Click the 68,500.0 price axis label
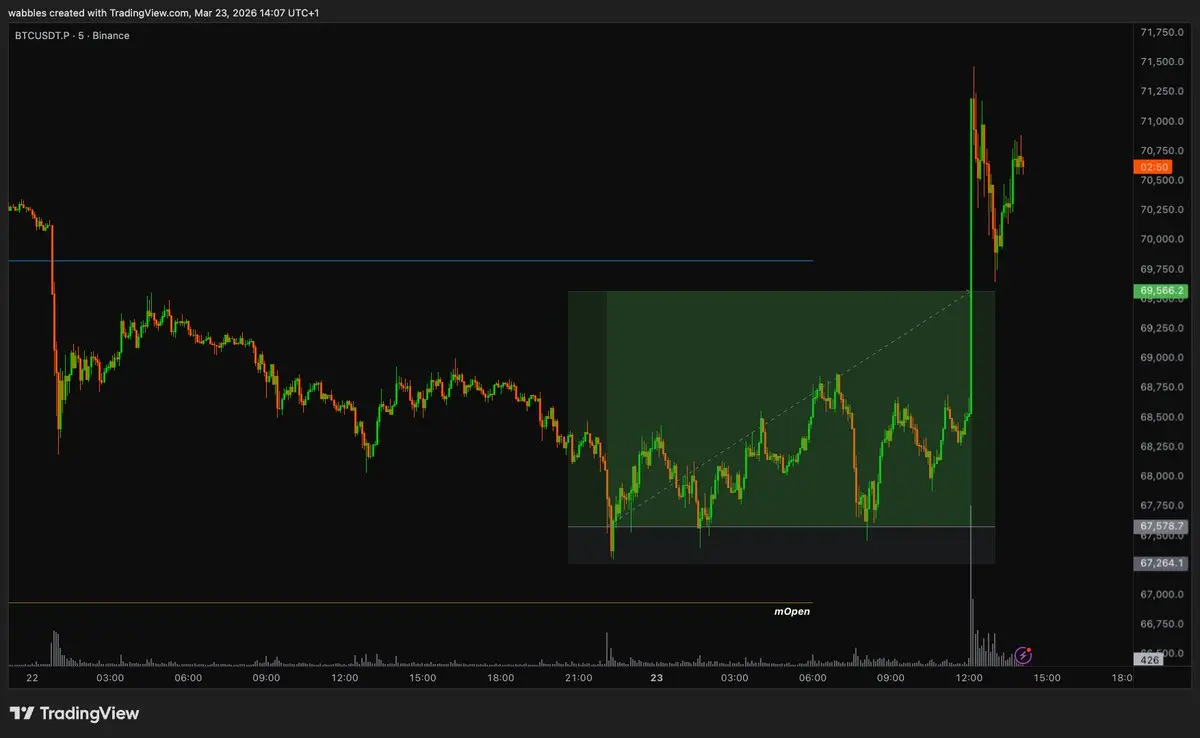The width and height of the screenshot is (1200, 738). coord(1162,417)
